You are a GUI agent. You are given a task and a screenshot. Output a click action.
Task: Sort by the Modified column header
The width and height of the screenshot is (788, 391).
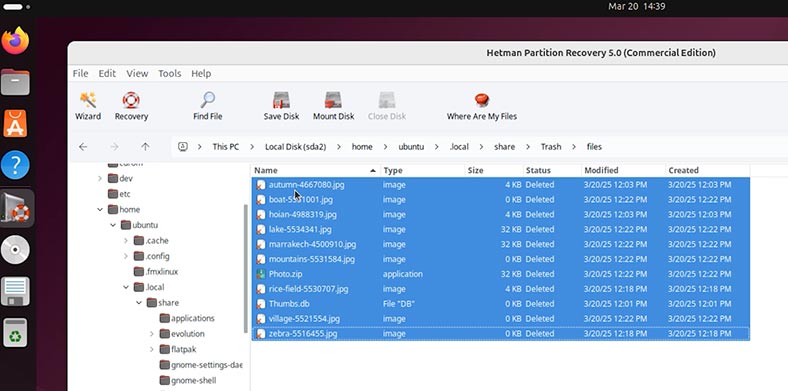click(623, 170)
